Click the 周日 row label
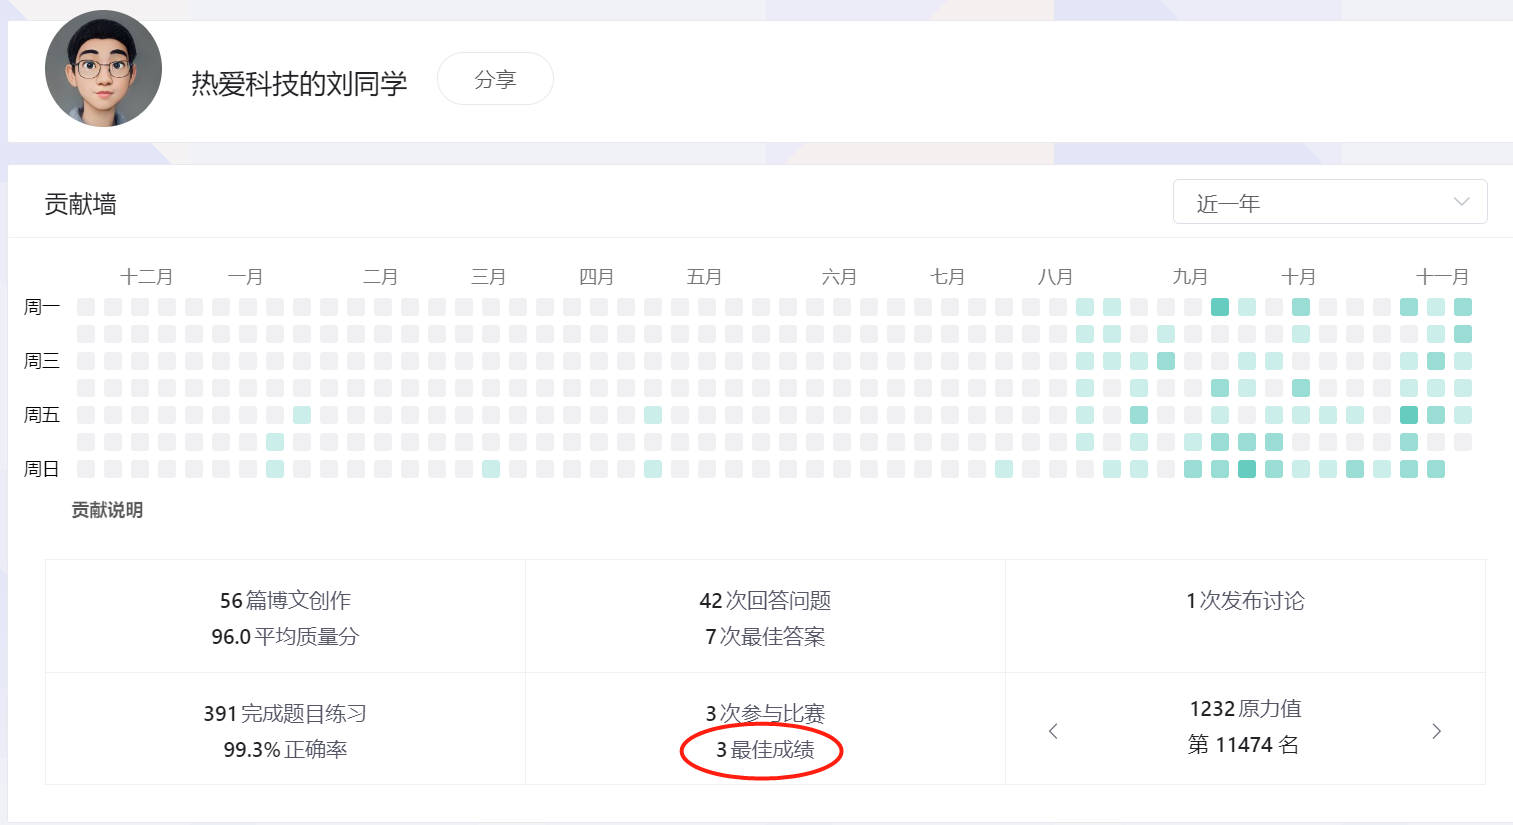1513x825 pixels. (x=42, y=469)
